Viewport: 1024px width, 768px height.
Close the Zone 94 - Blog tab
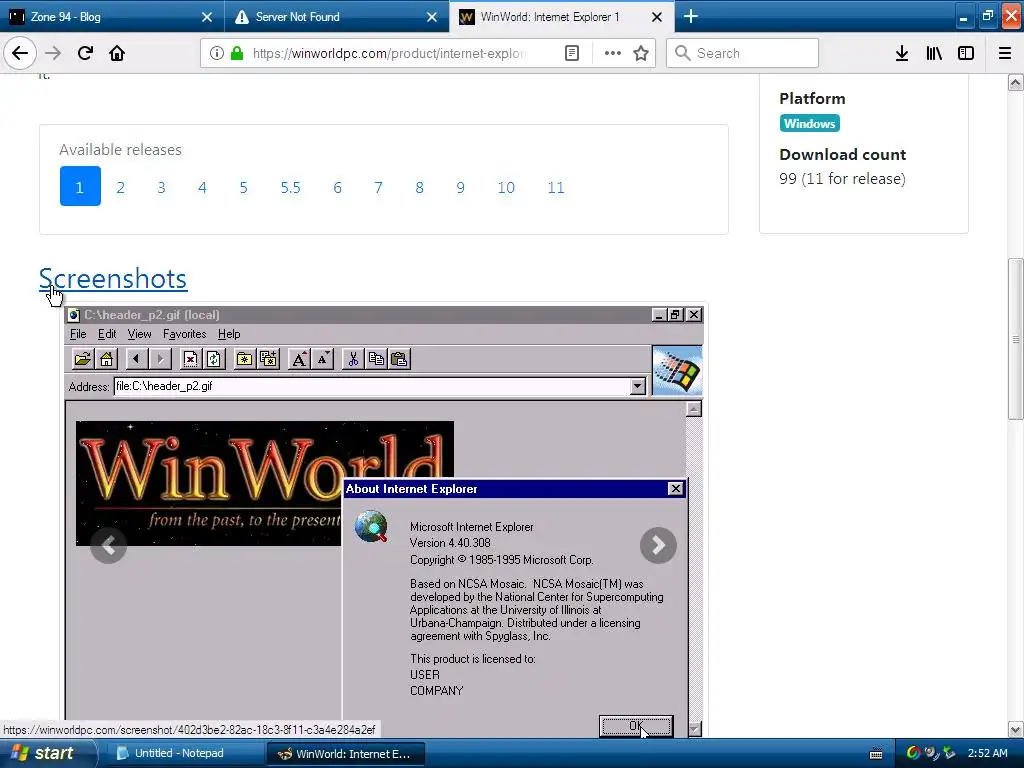pos(206,17)
